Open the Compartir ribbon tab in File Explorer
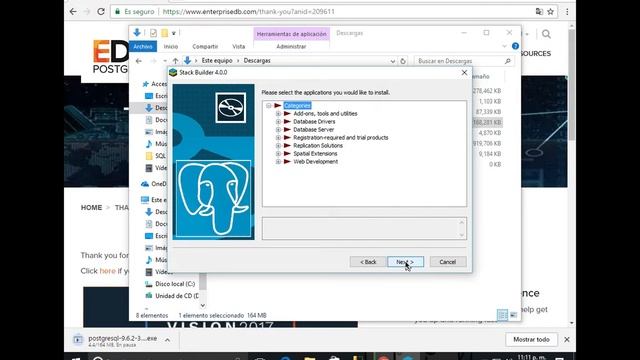Viewport: 640px width, 360px height. point(205,47)
